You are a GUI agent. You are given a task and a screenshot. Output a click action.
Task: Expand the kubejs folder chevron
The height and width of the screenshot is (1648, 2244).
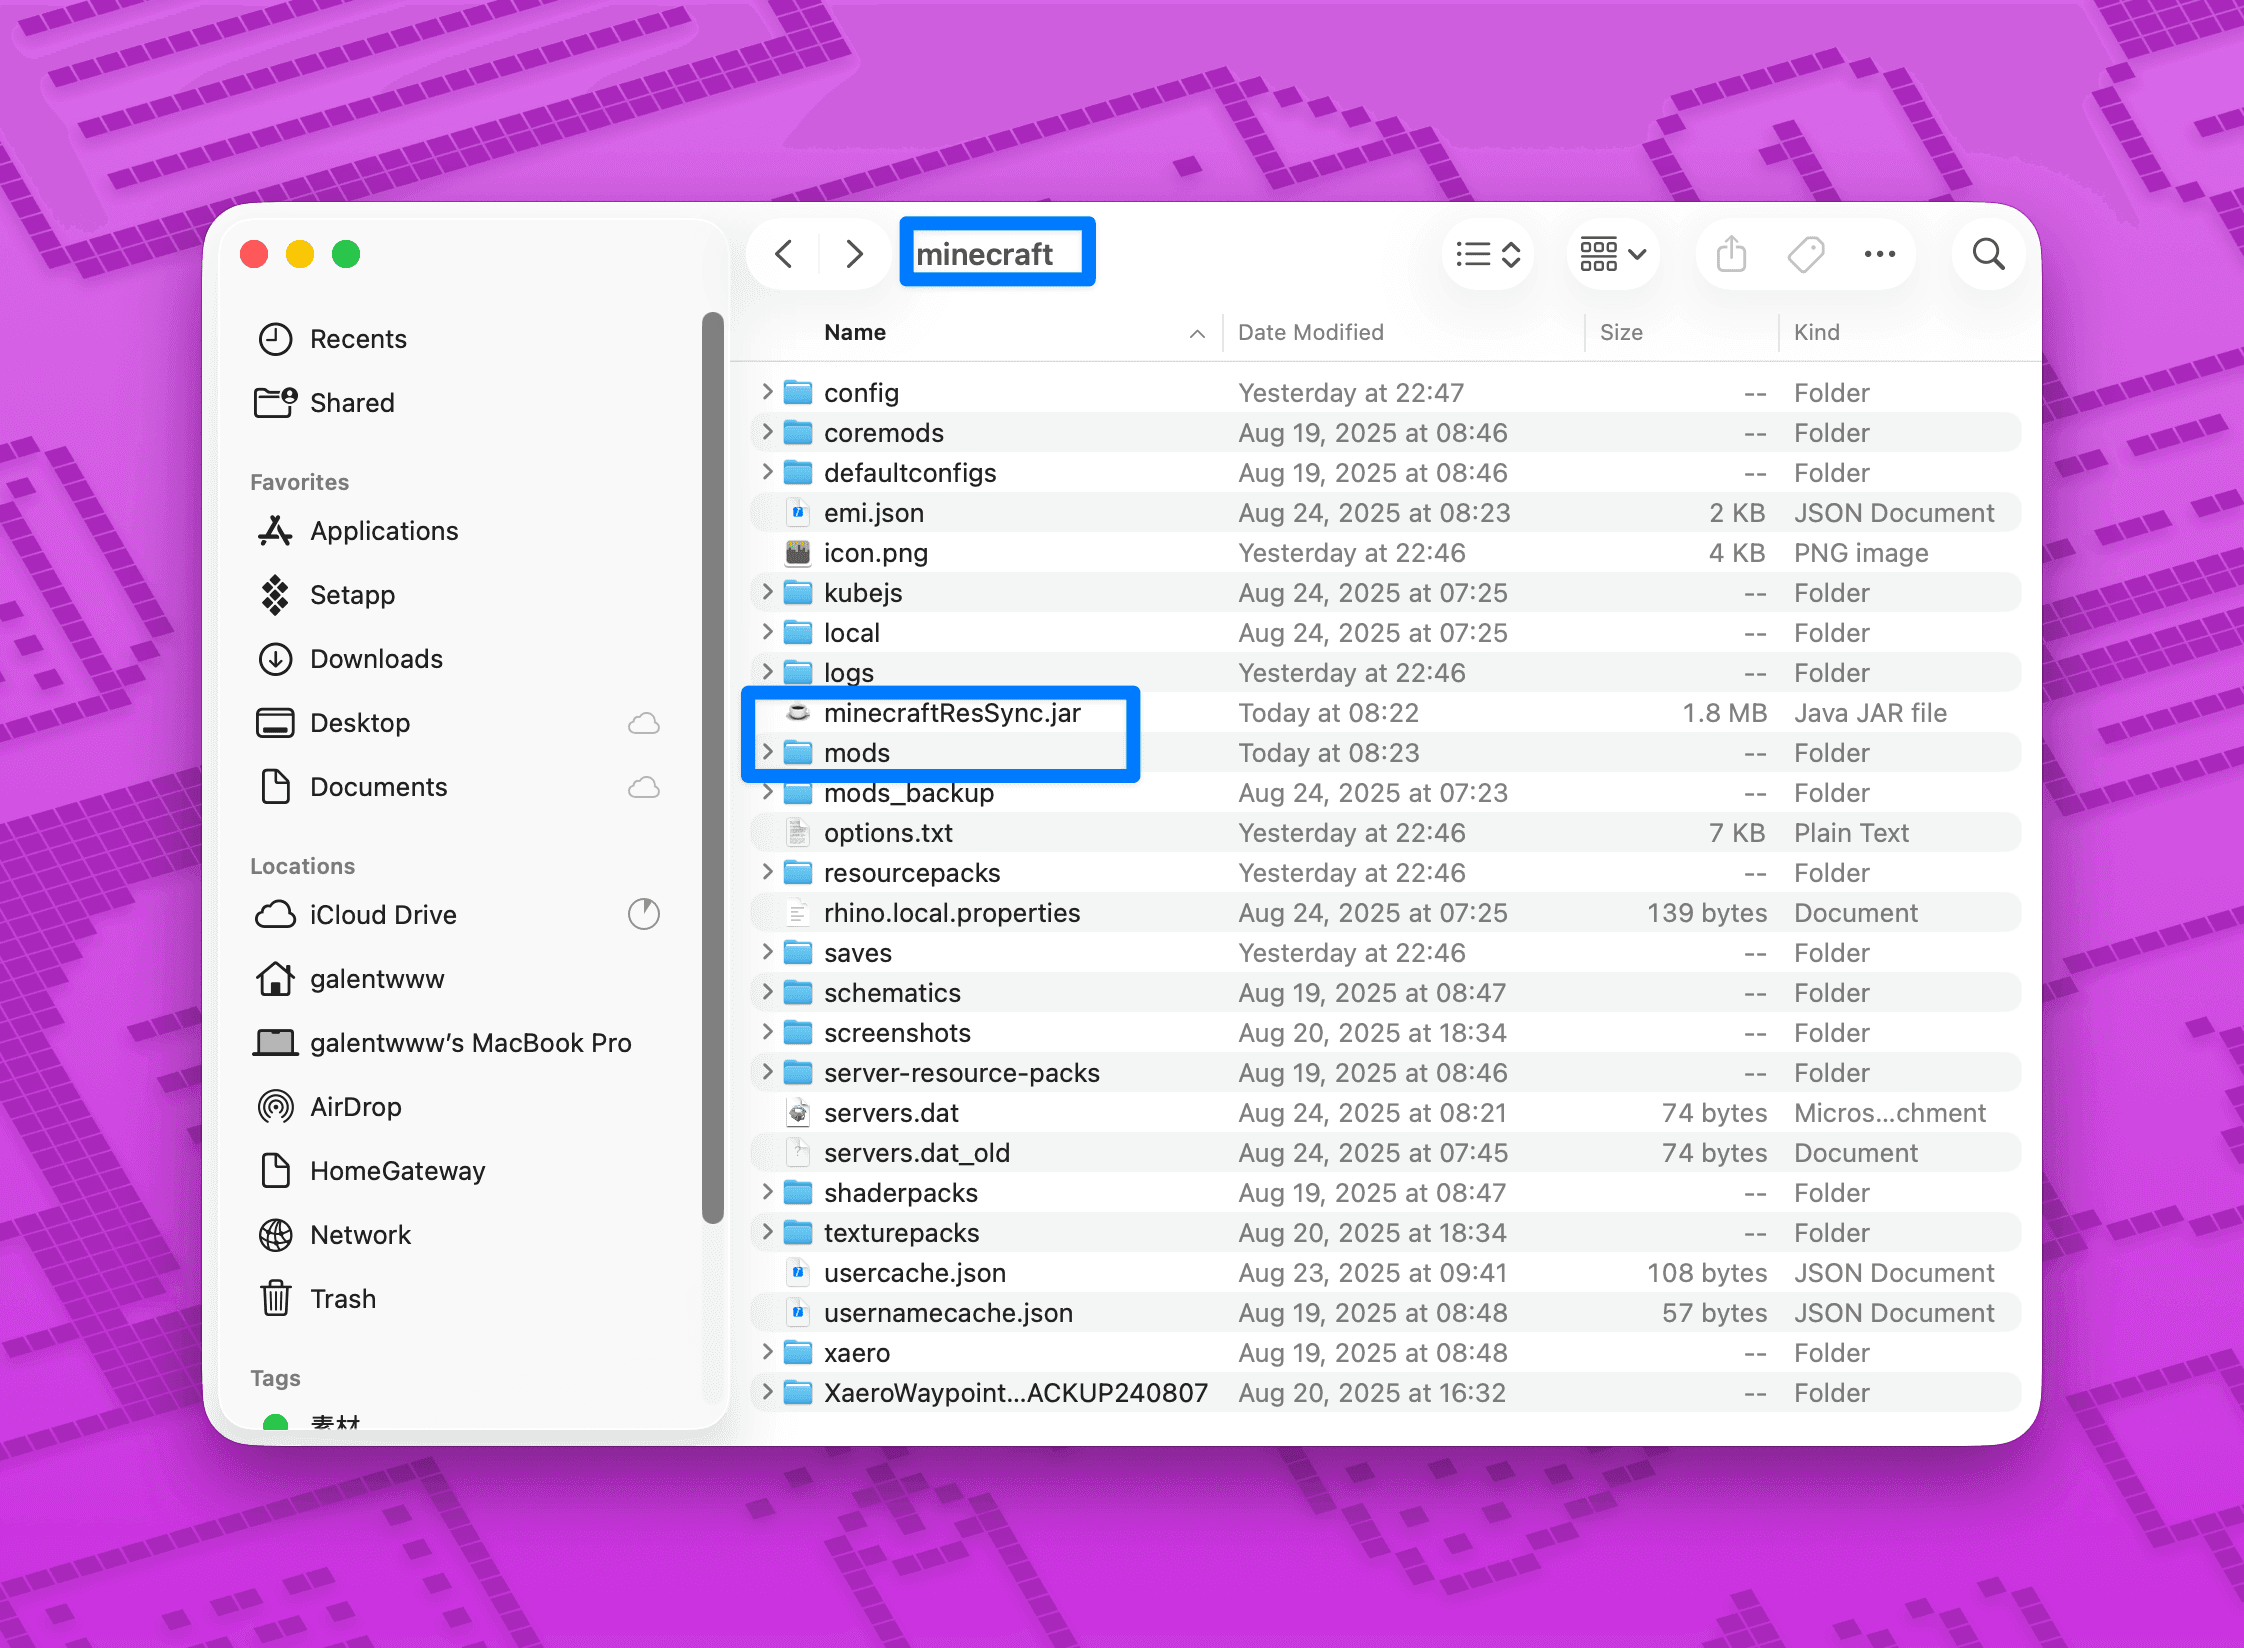click(x=767, y=591)
